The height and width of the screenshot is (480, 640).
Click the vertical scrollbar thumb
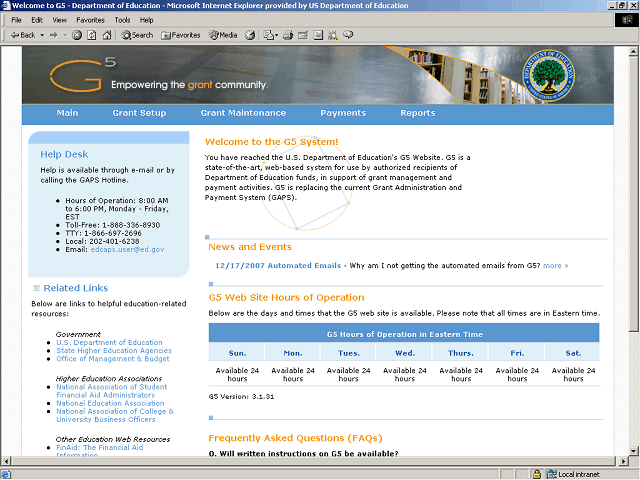point(633,194)
